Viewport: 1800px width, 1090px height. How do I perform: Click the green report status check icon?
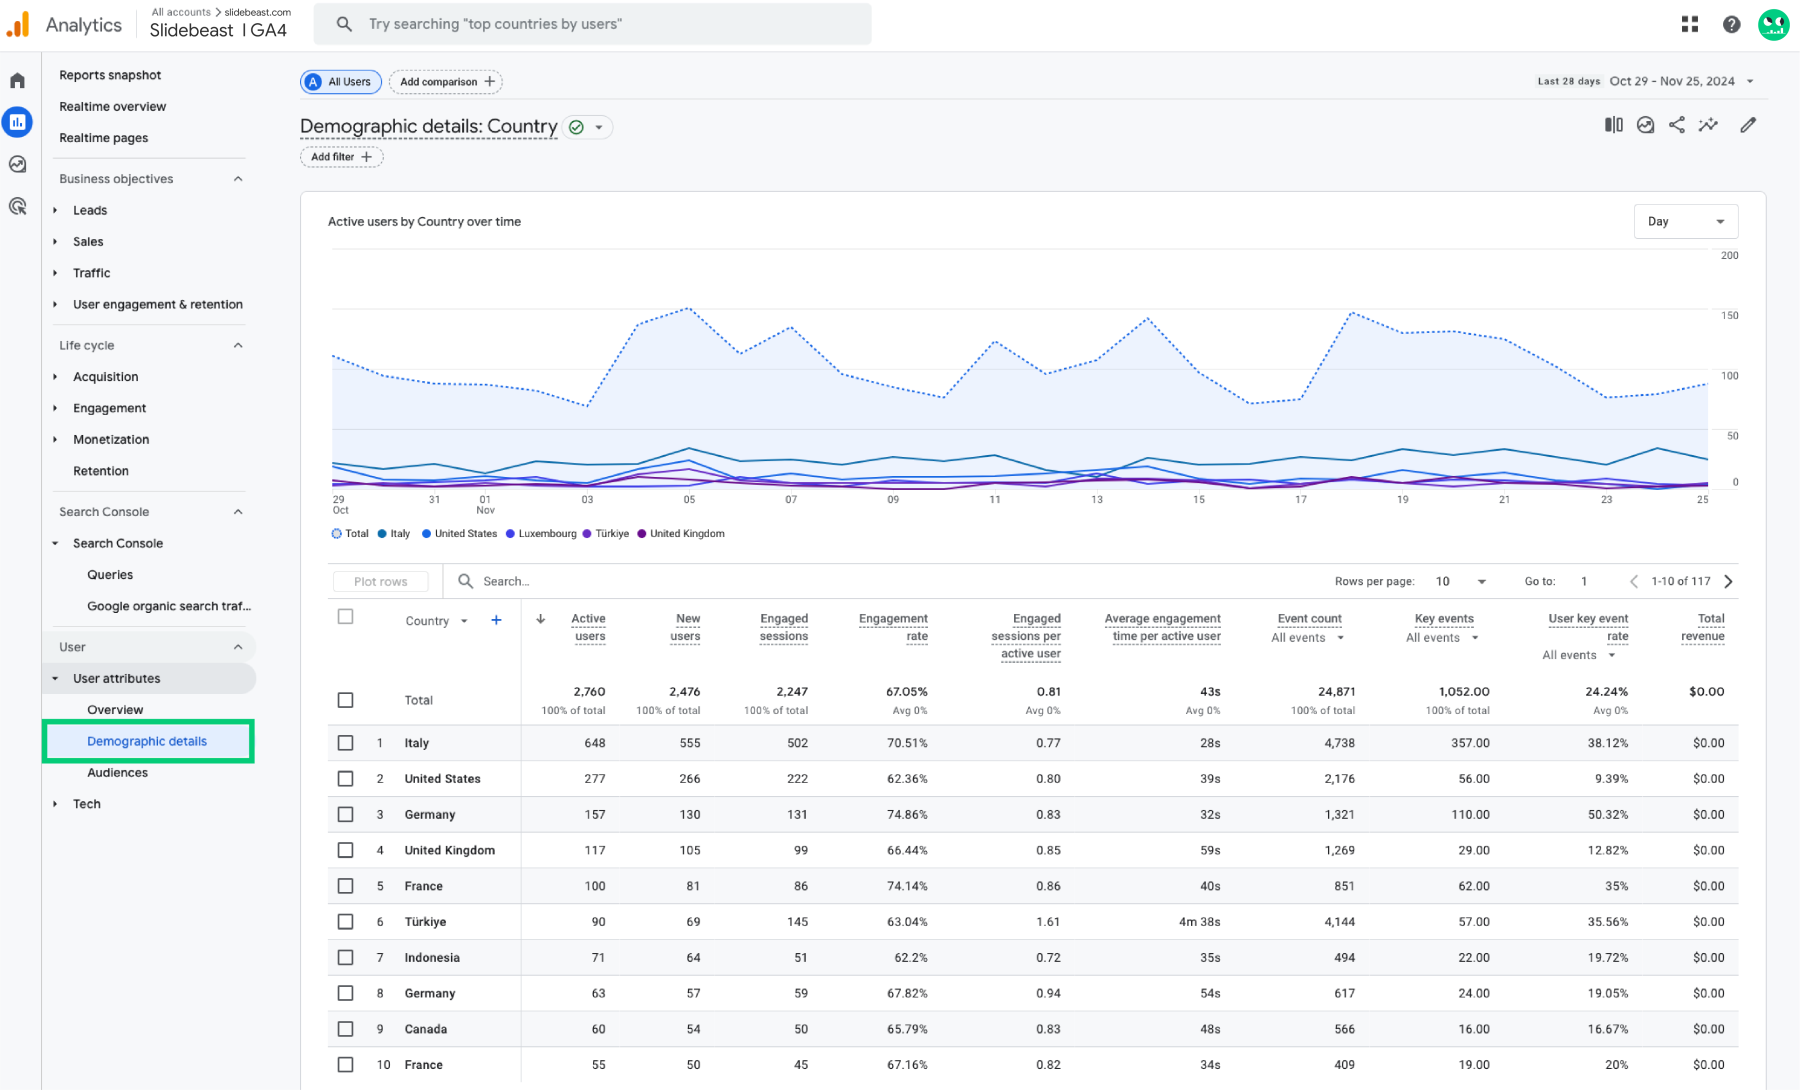pyautogui.click(x=576, y=127)
